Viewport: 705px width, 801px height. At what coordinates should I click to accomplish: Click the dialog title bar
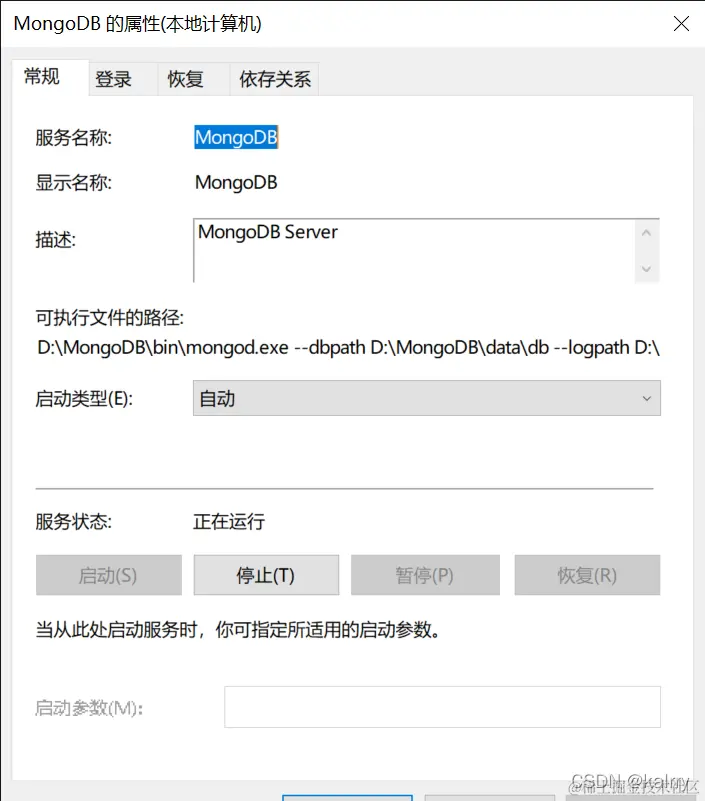350,23
